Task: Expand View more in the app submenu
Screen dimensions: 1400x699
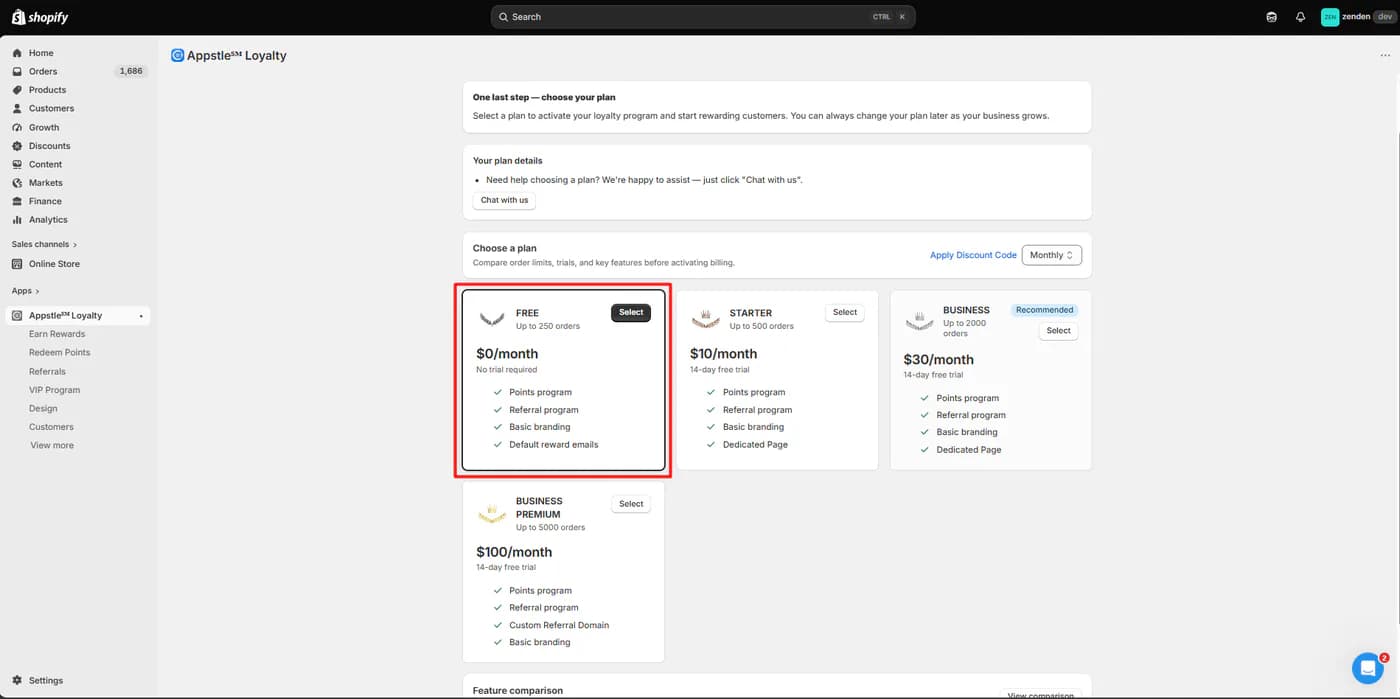Action: pyautogui.click(x=52, y=445)
